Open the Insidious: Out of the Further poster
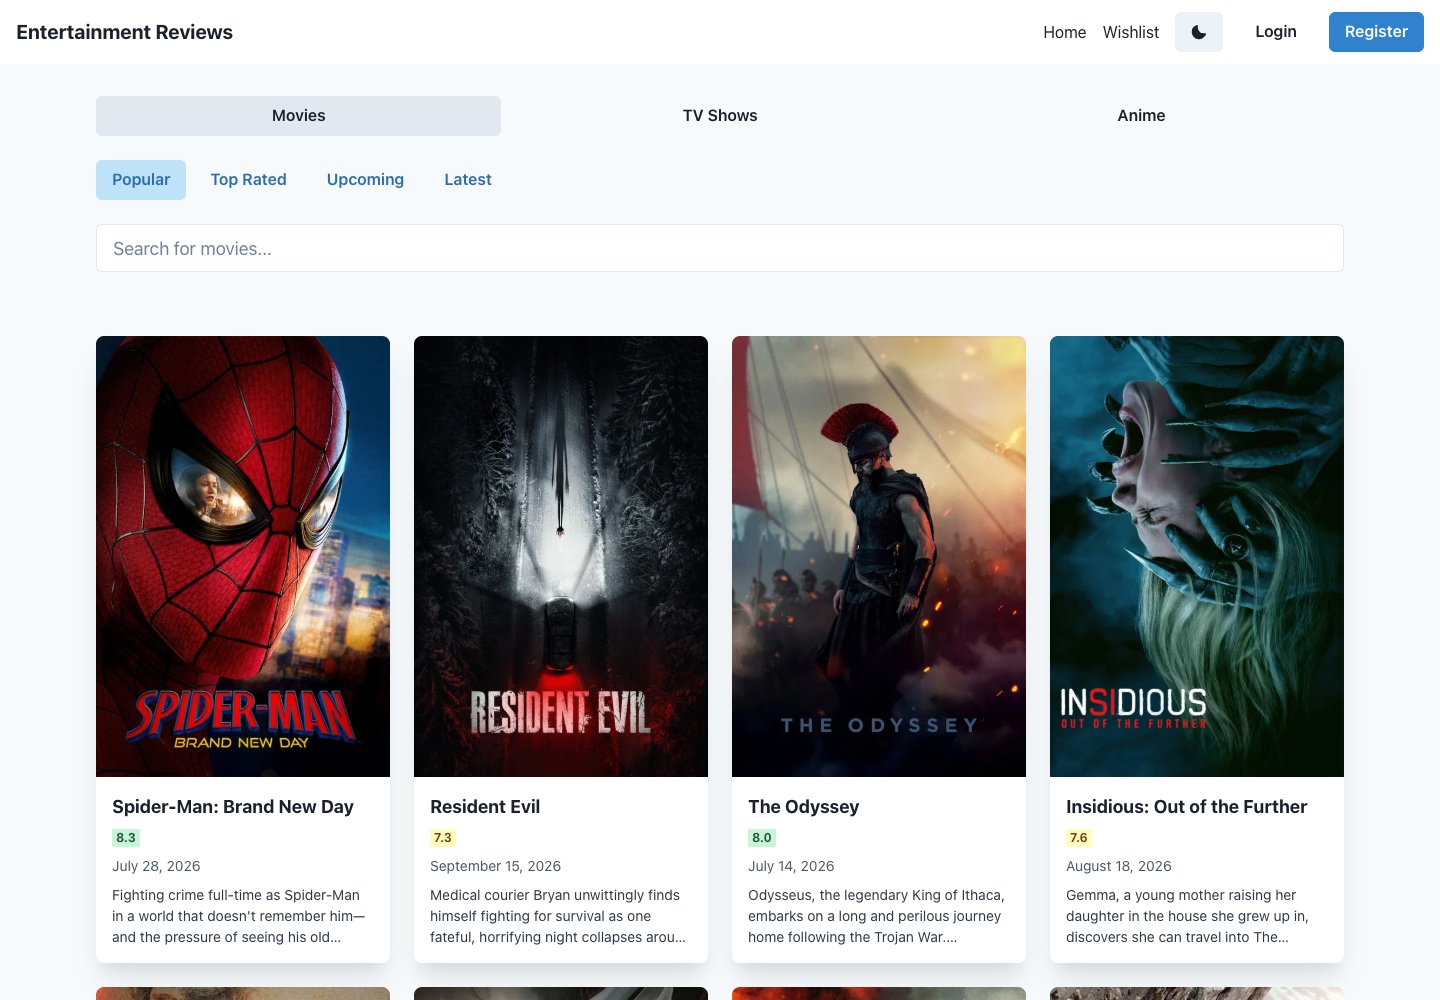Viewport: 1440px width, 1000px height. (1197, 556)
